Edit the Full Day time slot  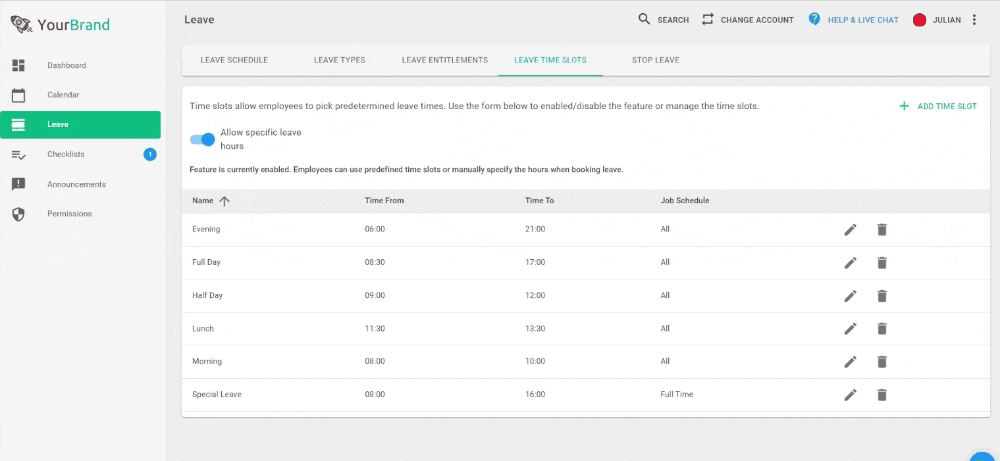pyautogui.click(x=850, y=263)
